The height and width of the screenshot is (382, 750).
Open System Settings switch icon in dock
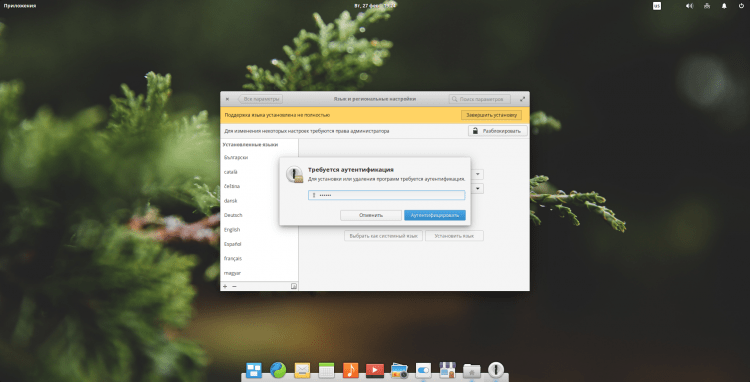[x=423, y=370]
